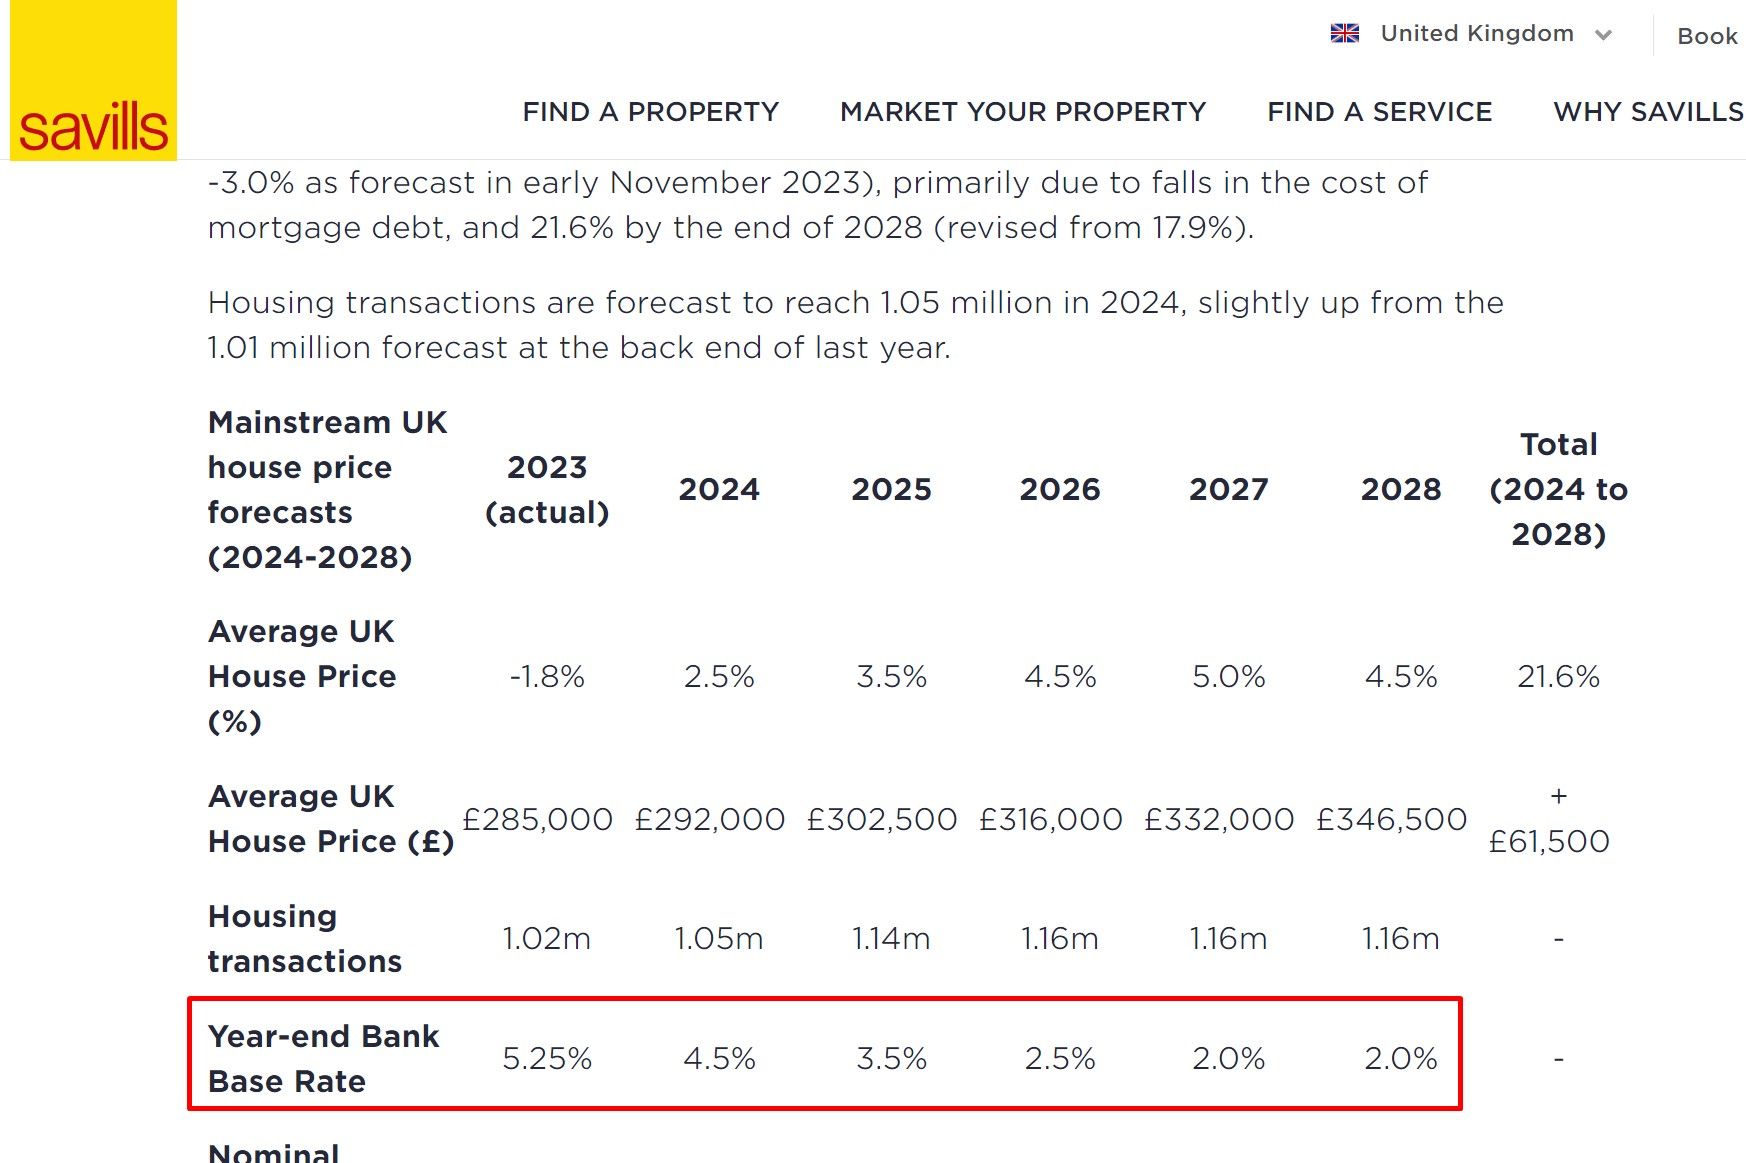Open the Why Savills menu

click(1647, 112)
